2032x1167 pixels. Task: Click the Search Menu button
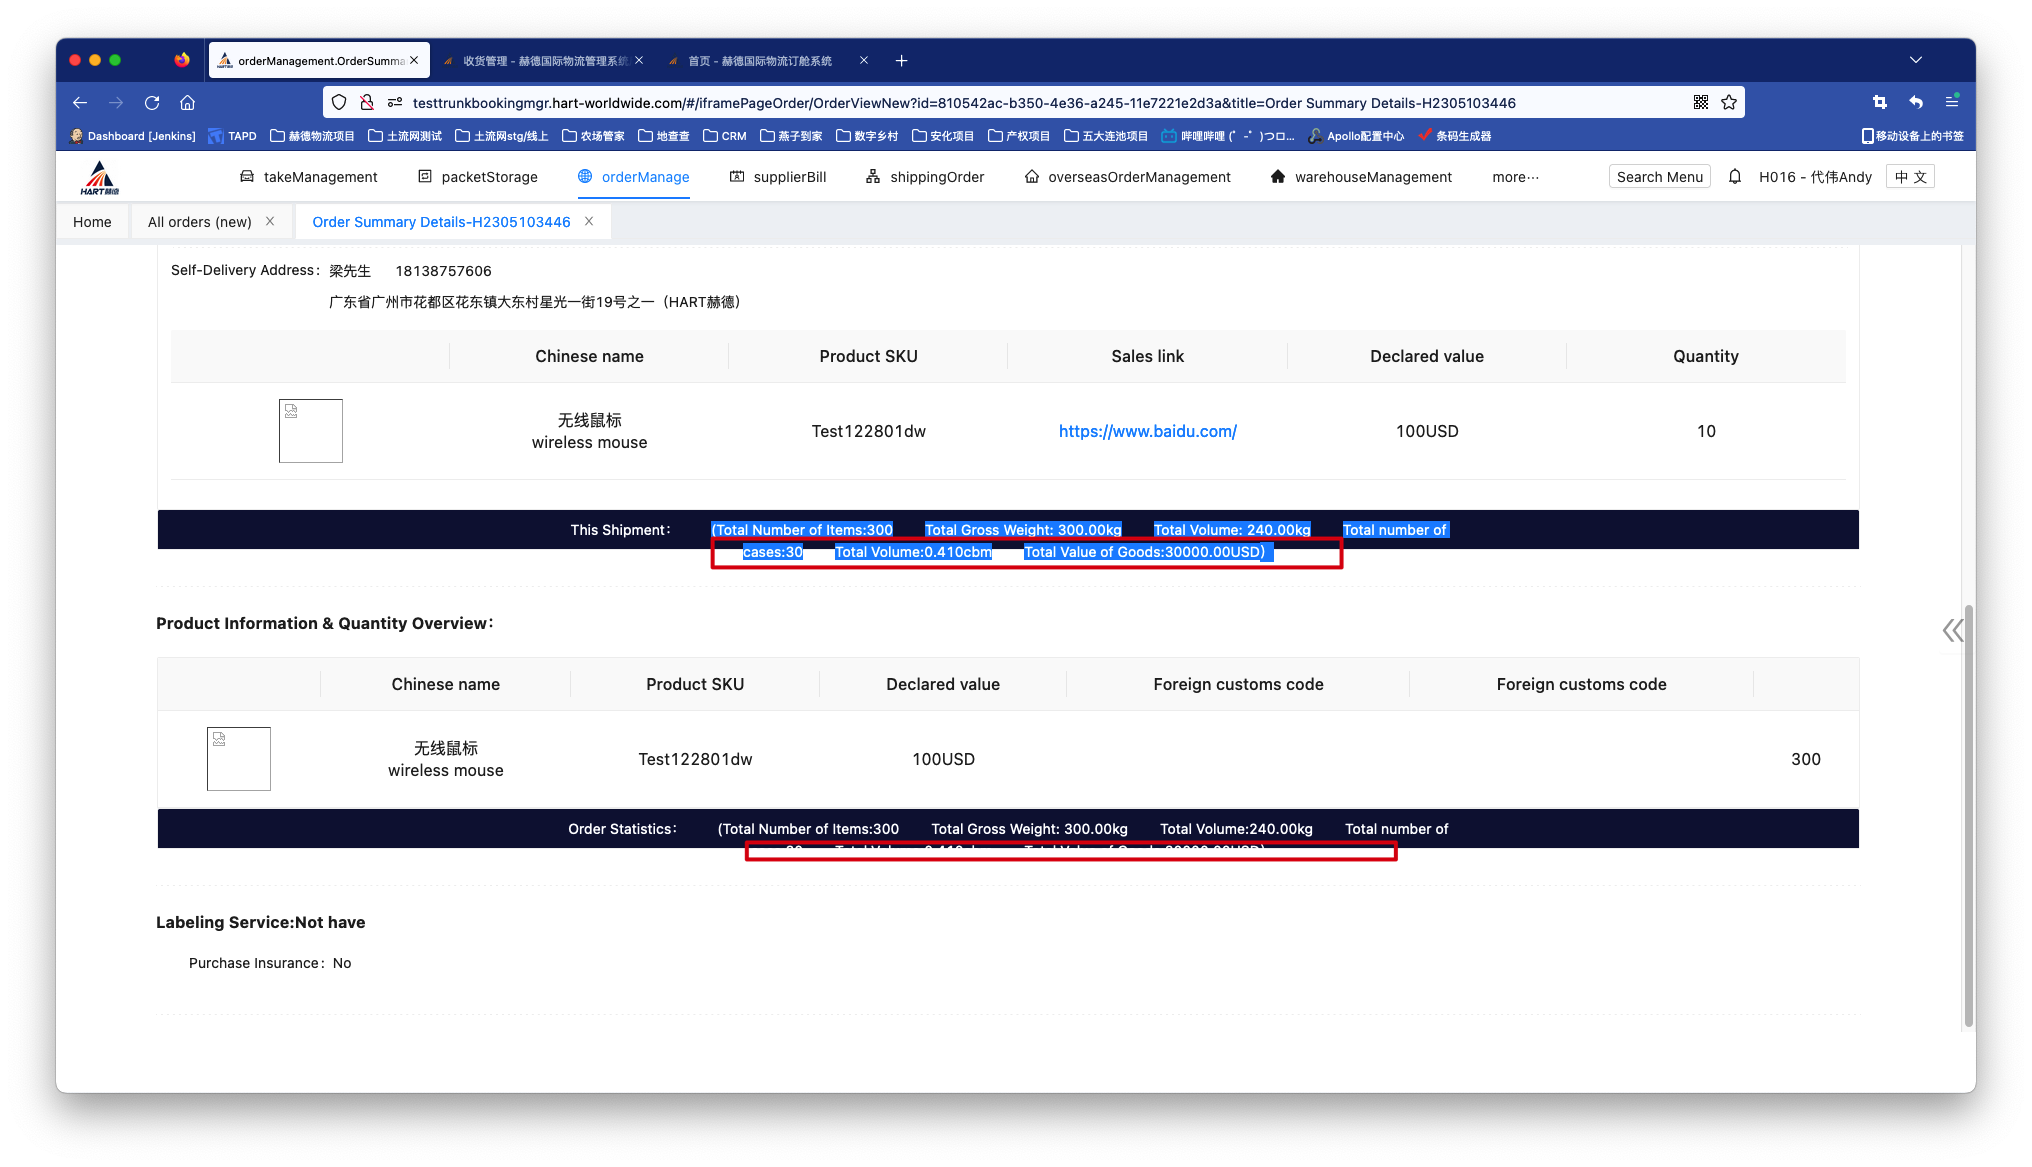(x=1659, y=177)
